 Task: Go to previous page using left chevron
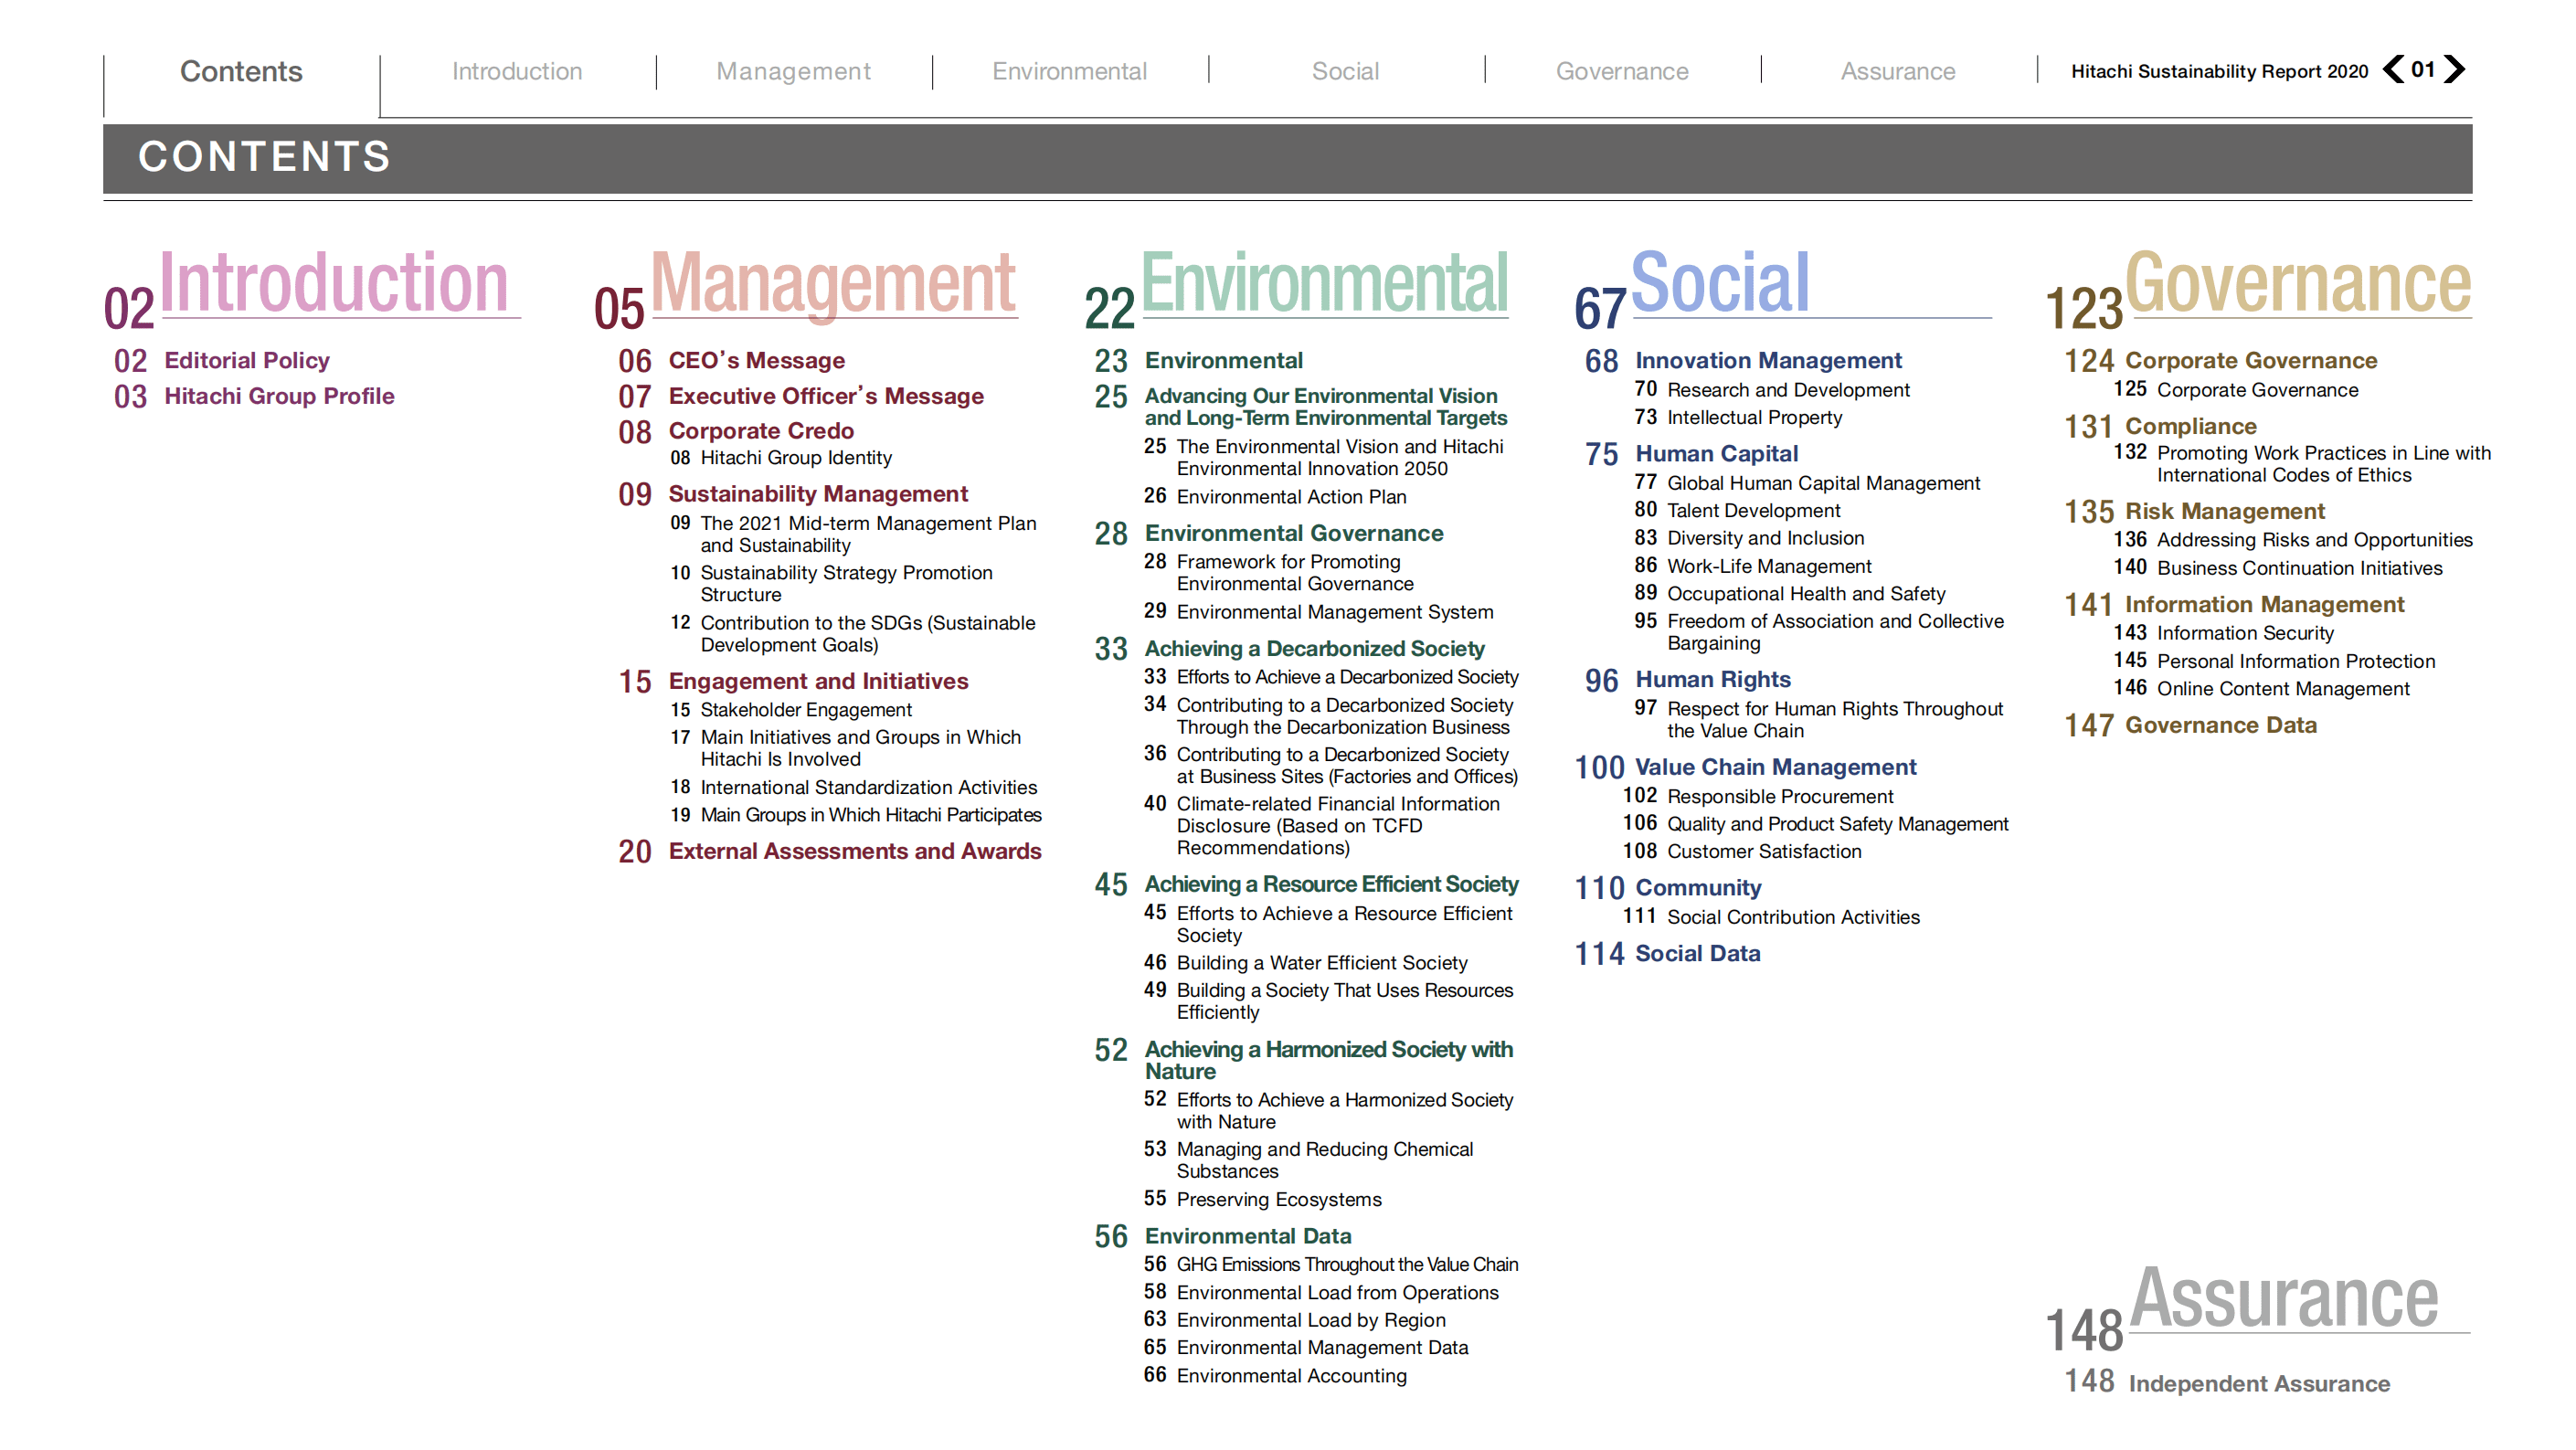click(2394, 69)
